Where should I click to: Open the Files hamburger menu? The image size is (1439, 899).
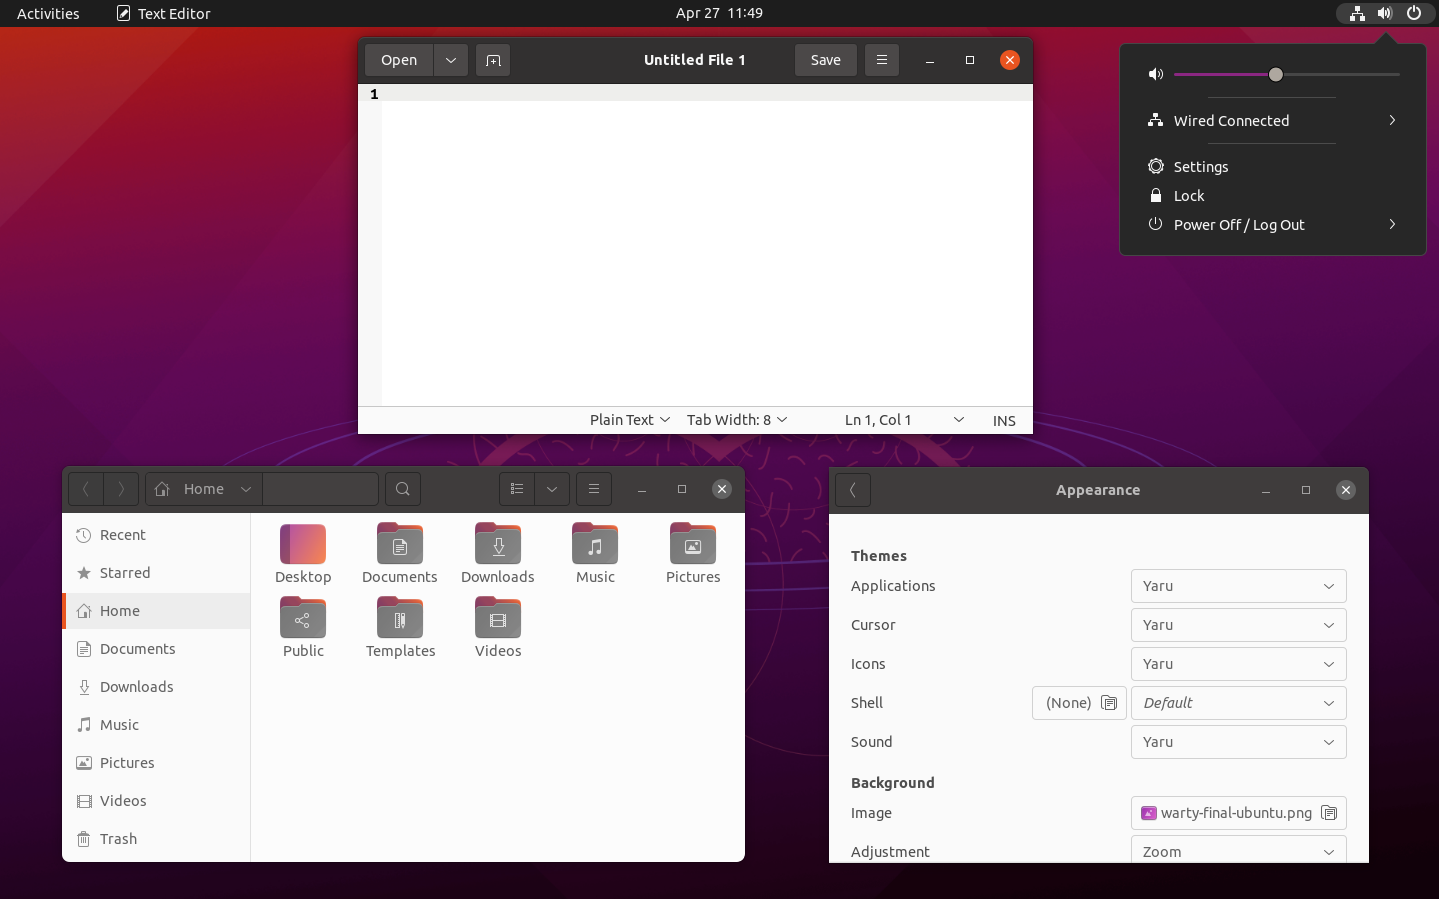593,489
